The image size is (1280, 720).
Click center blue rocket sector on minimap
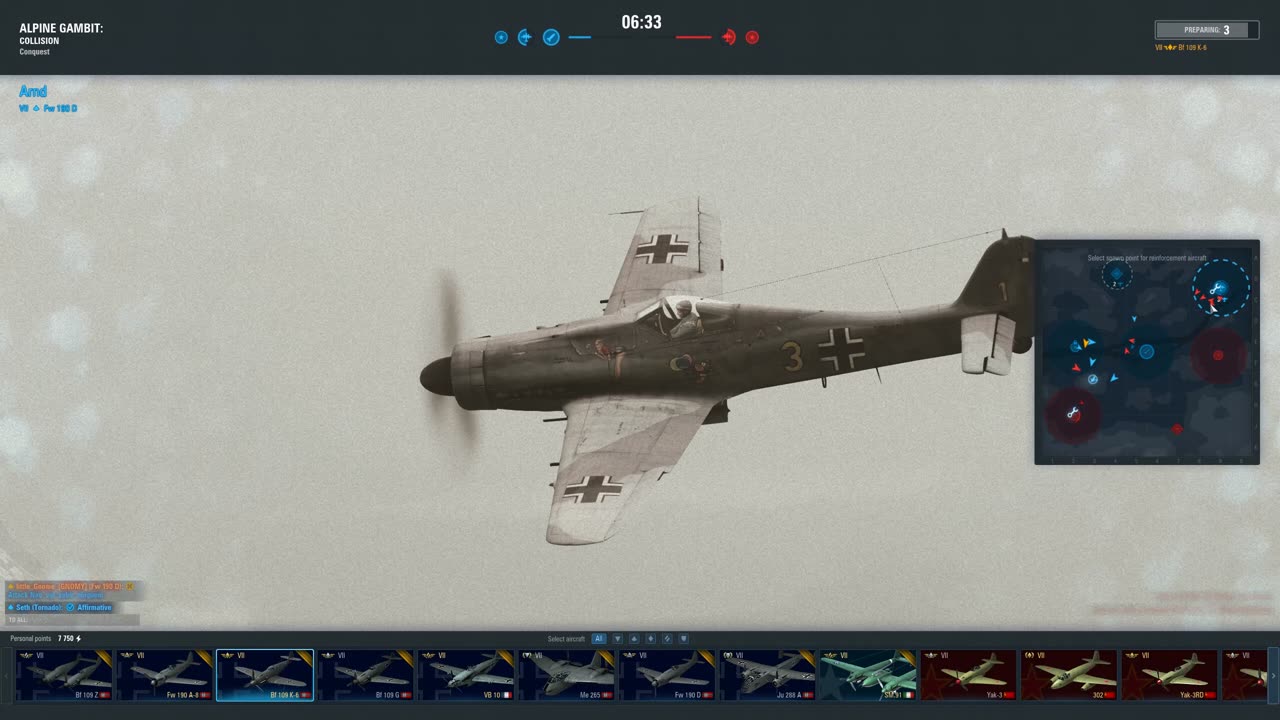pos(1147,352)
